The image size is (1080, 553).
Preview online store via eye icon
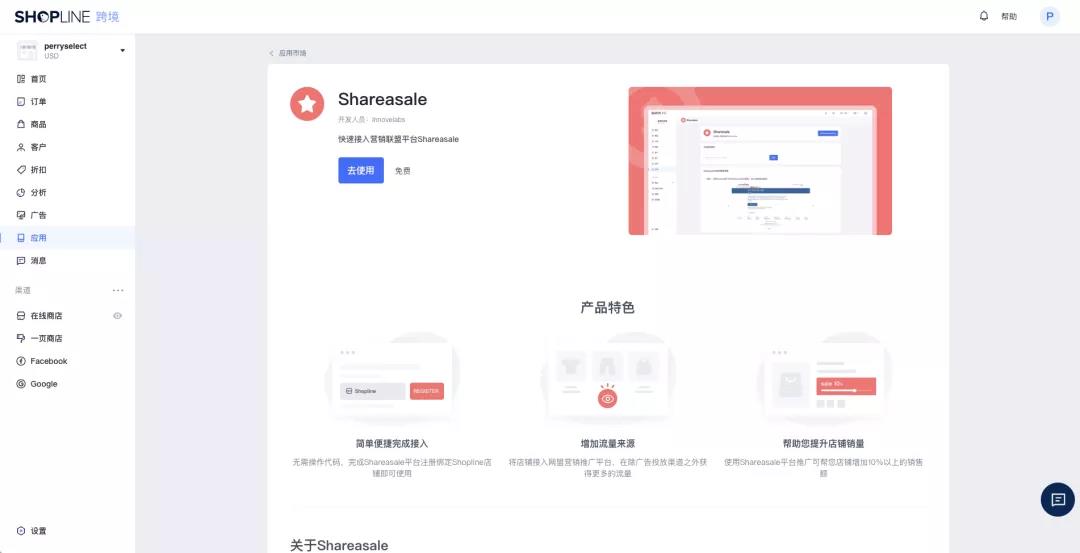click(117, 316)
